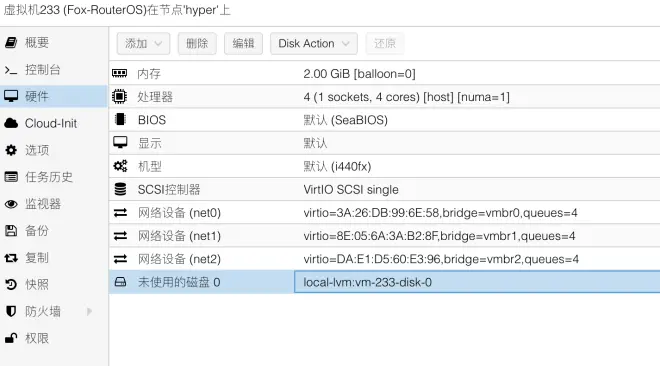The height and width of the screenshot is (366, 660).
Task: Open the Disk Action dropdown
Action: coord(314,43)
